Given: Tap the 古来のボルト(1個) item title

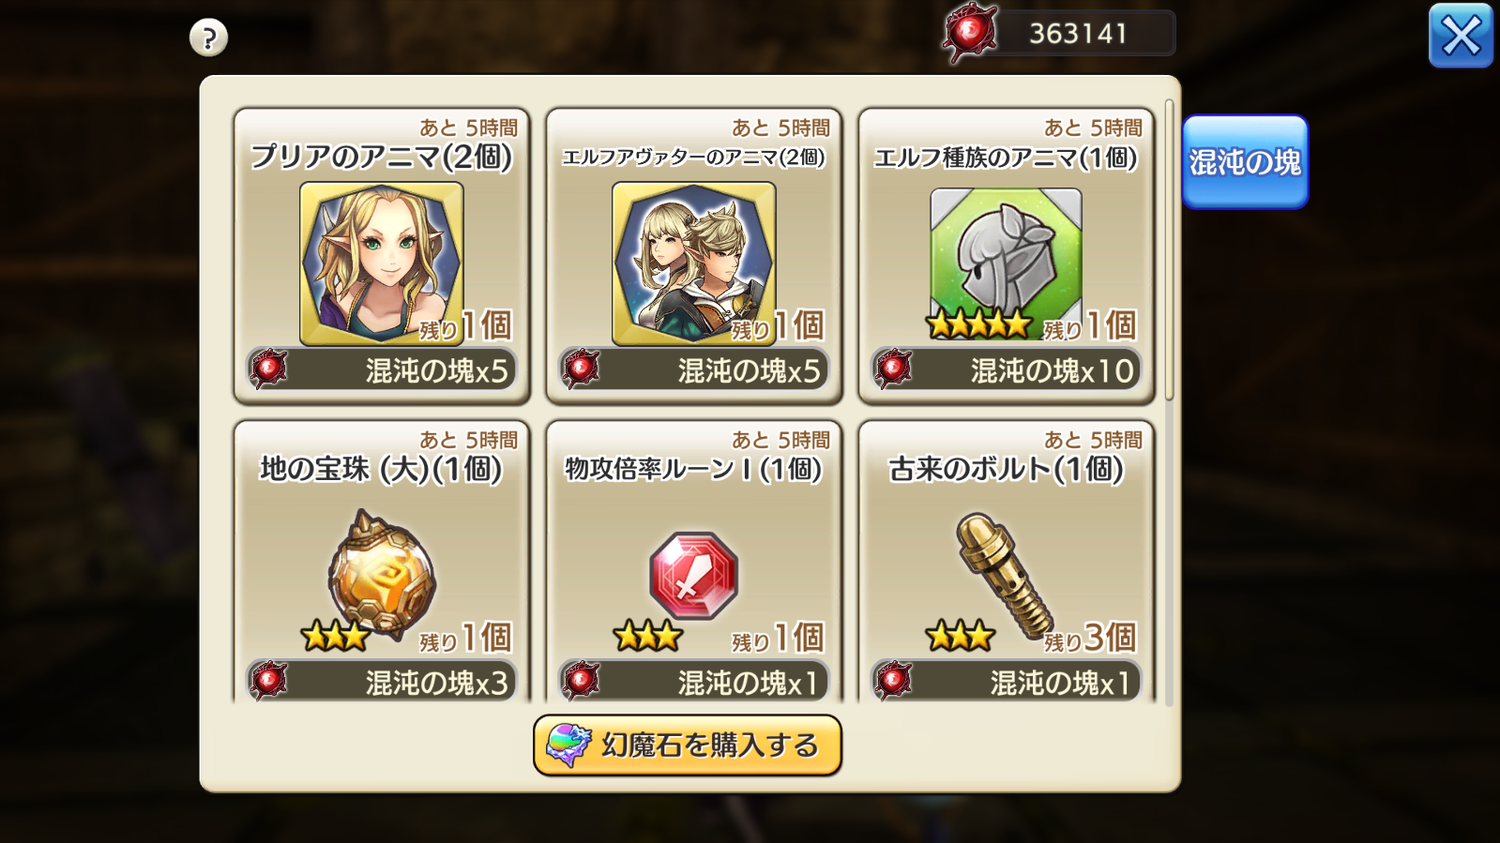Looking at the screenshot, I should (1006, 469).
